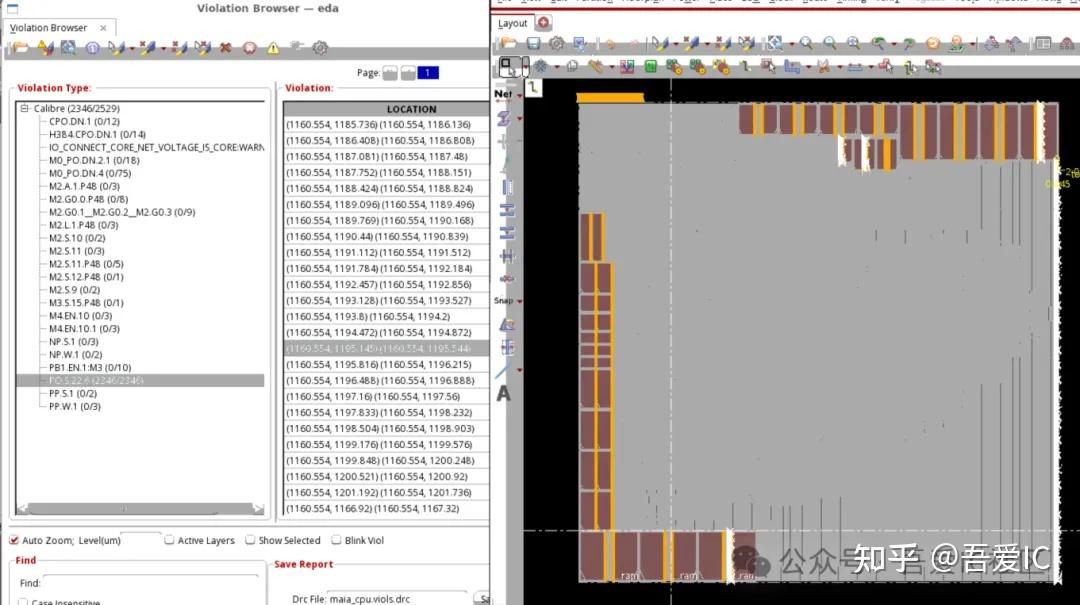Open the settings gear in Violation Browser toolbar
1080x605 pixels.
(319, 47)
